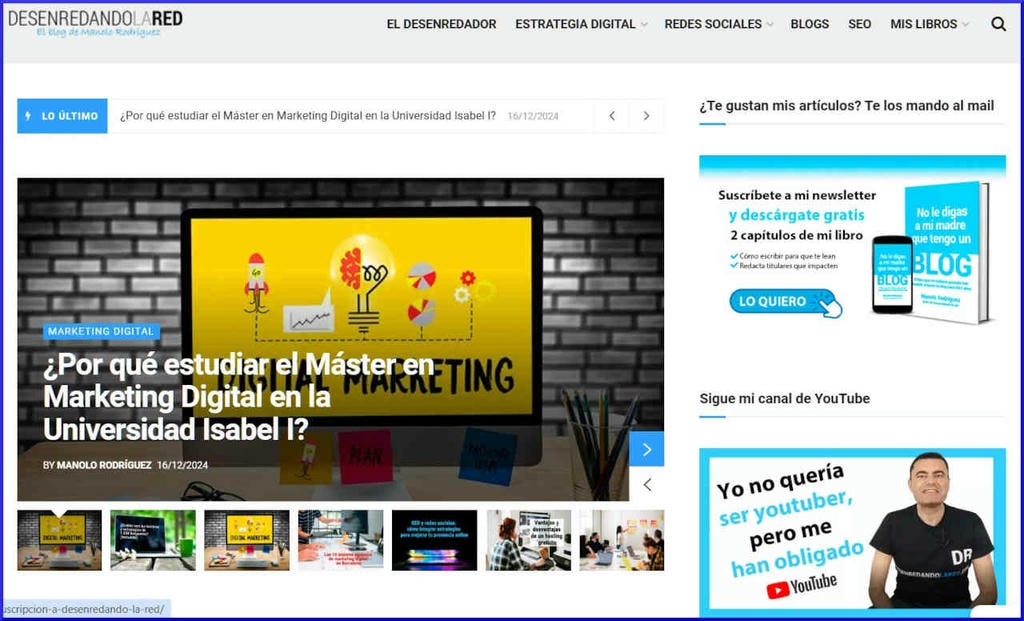Click '¿Te gustan mis artículos?' heading
This screenshot has width=1024, height=621.
tap(846, 106)
